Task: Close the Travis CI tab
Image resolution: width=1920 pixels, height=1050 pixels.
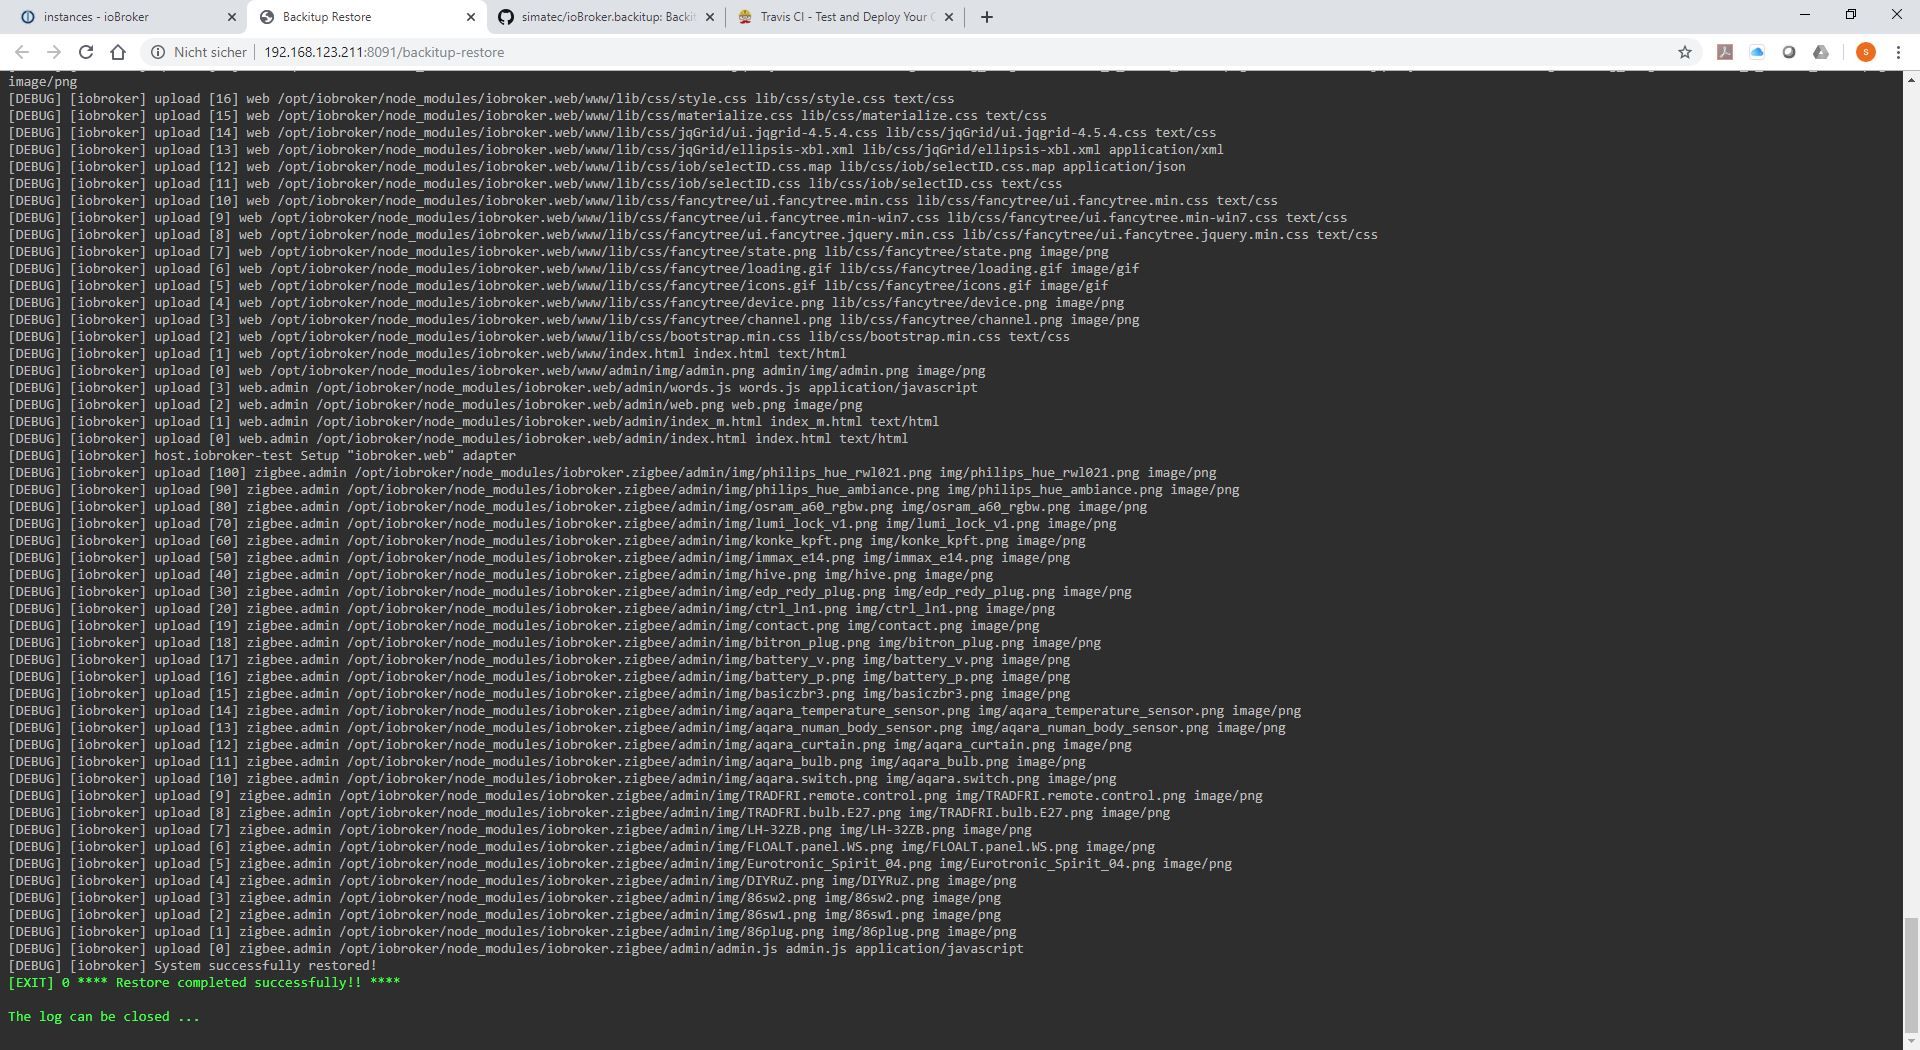Action: [x=949, y=17]
